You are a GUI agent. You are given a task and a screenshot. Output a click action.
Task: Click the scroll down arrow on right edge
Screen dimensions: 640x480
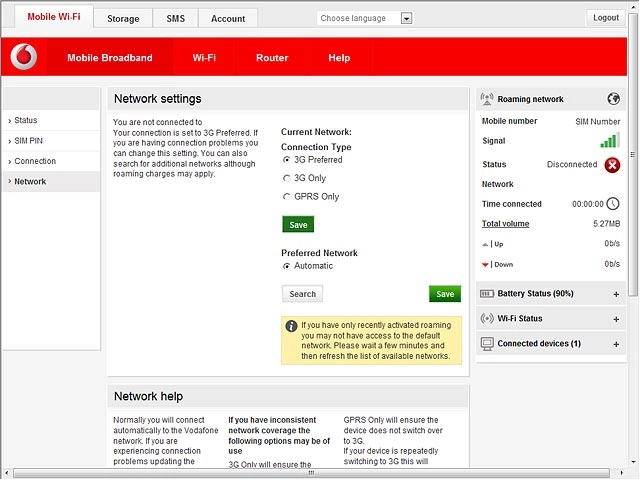click(x=633, y=462)
